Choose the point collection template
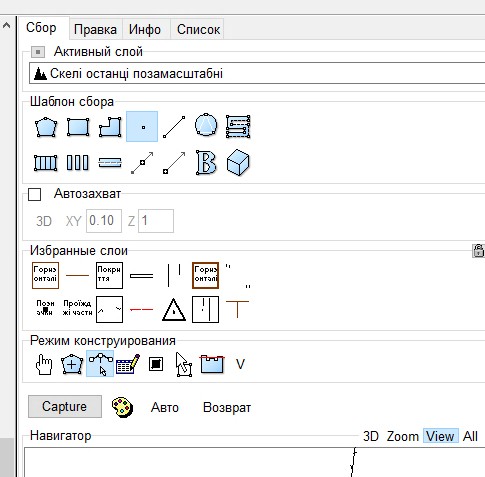The height and width of the screenshot is (477, 485). (x=142, y=127)
